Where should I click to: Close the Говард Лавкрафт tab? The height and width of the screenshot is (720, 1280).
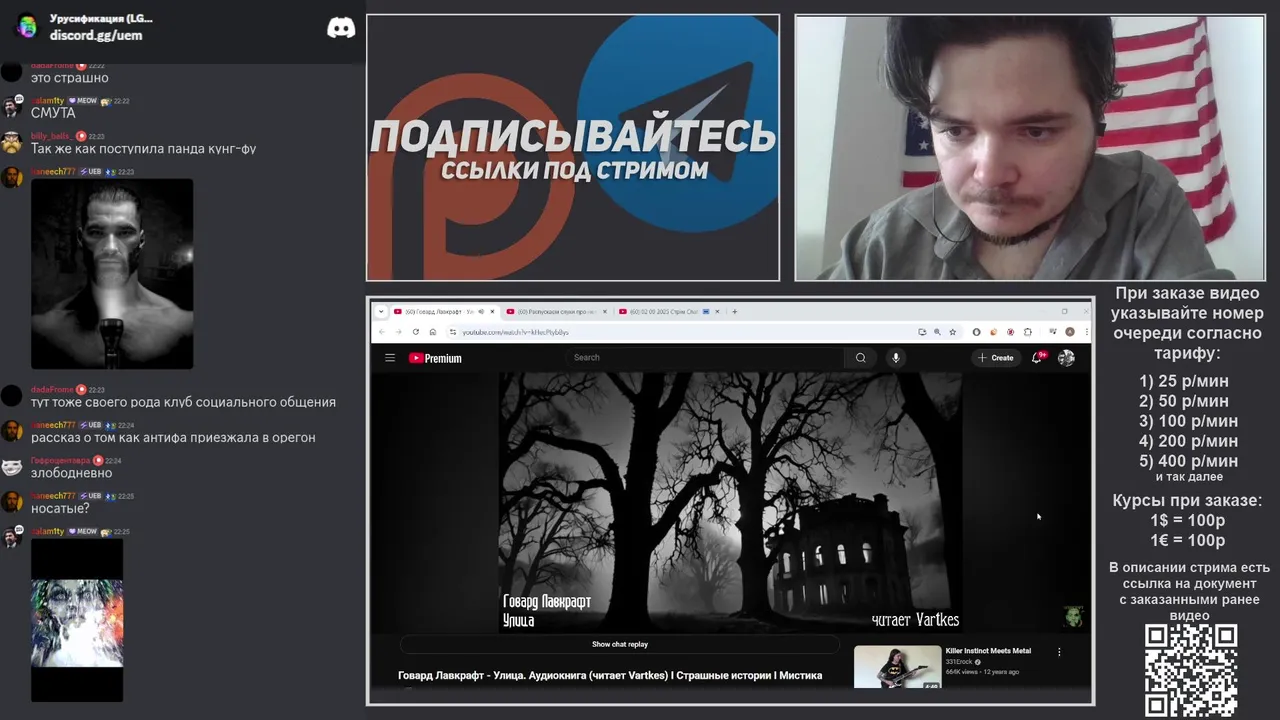pyautogui.click(x=492, y=311)
